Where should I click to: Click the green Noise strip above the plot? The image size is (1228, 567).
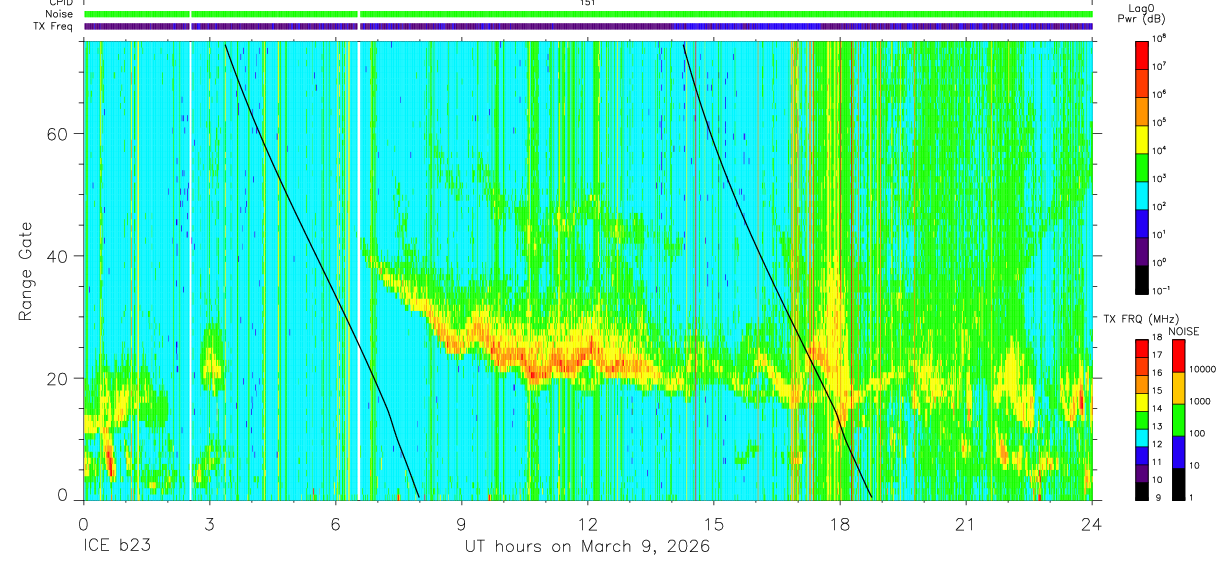(x=588, y=14)
